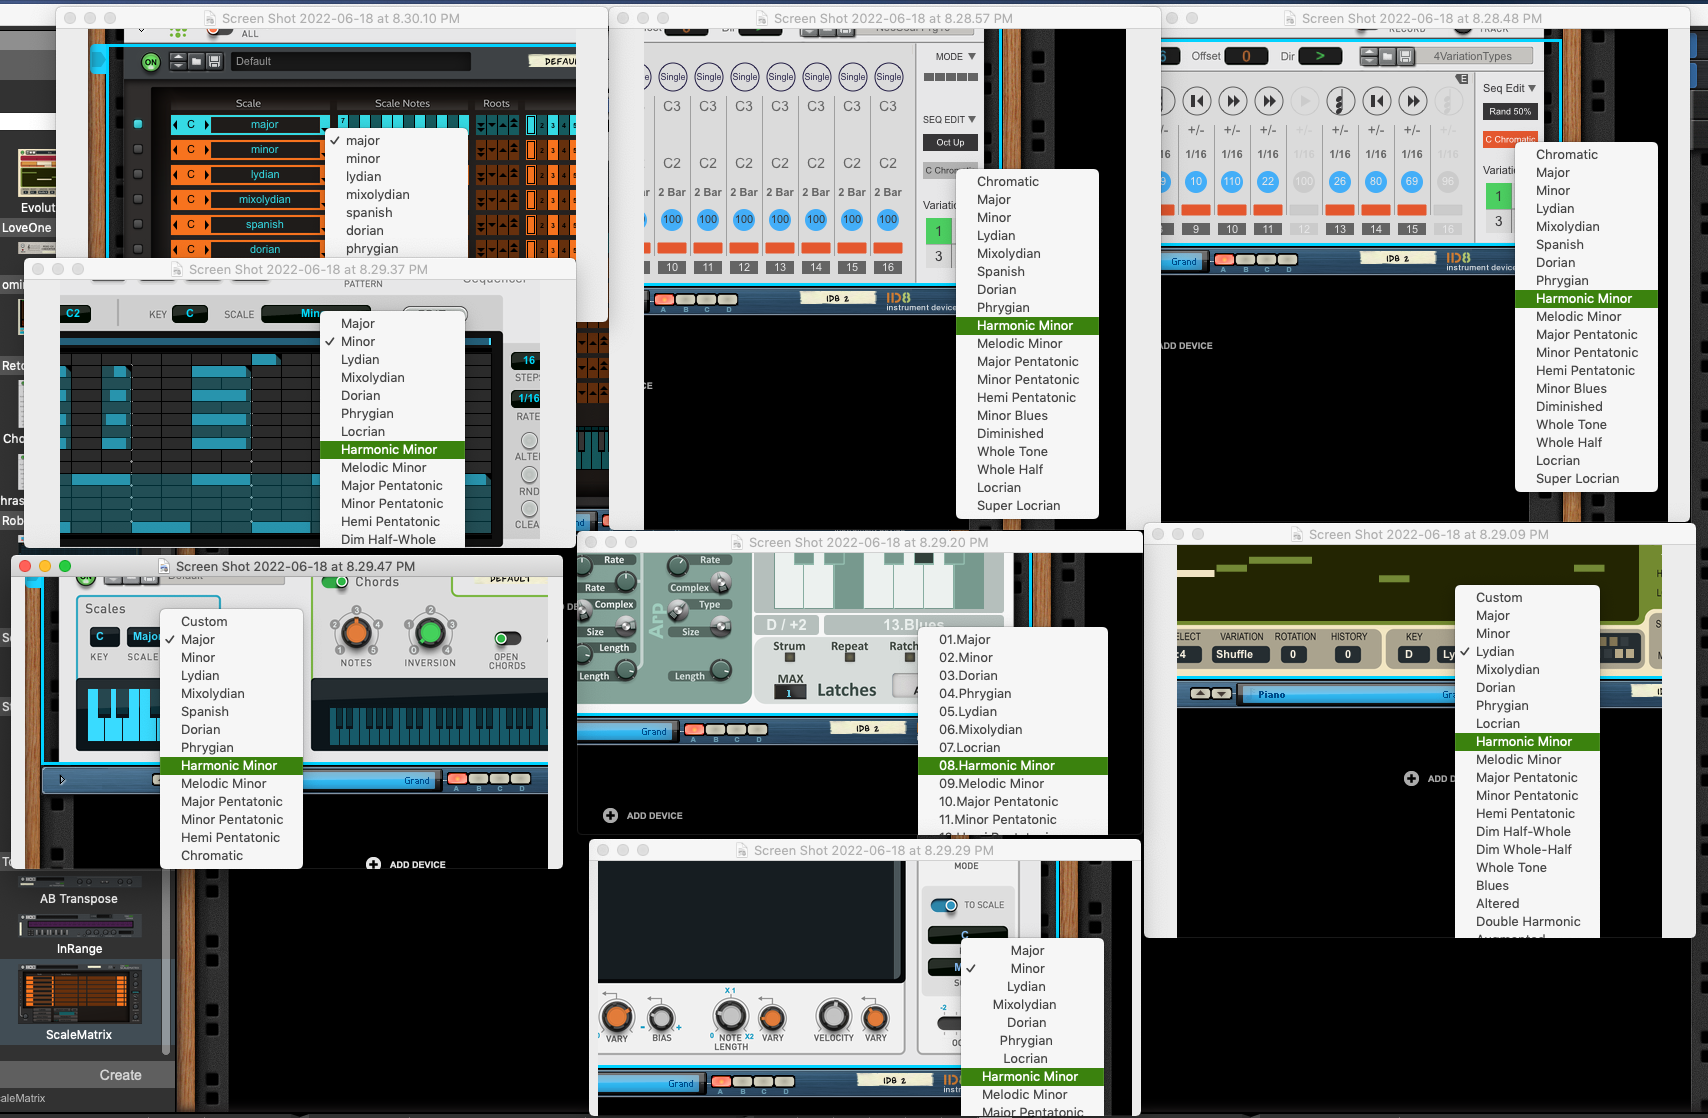Open major scale dropdown in first ScaleMatrix row
This screenshot has width=1708, height=1118.
click(265, 125)
